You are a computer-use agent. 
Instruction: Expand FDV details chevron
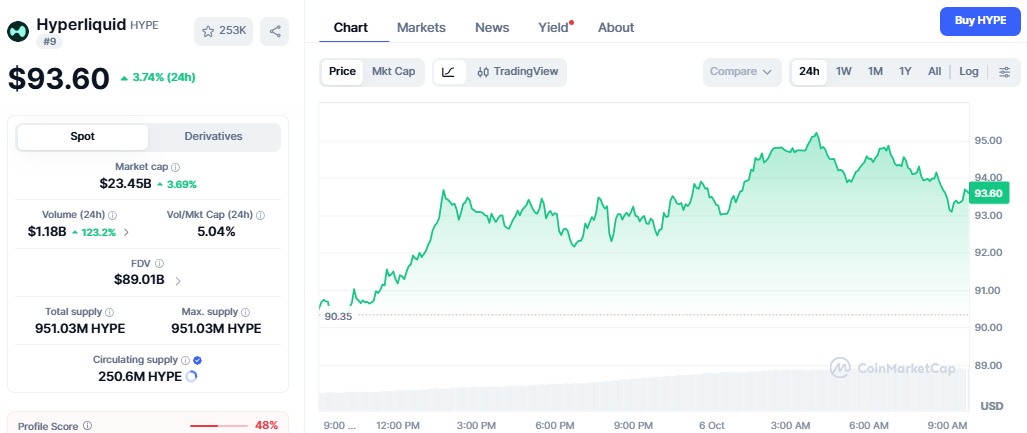tap(178, 281)
